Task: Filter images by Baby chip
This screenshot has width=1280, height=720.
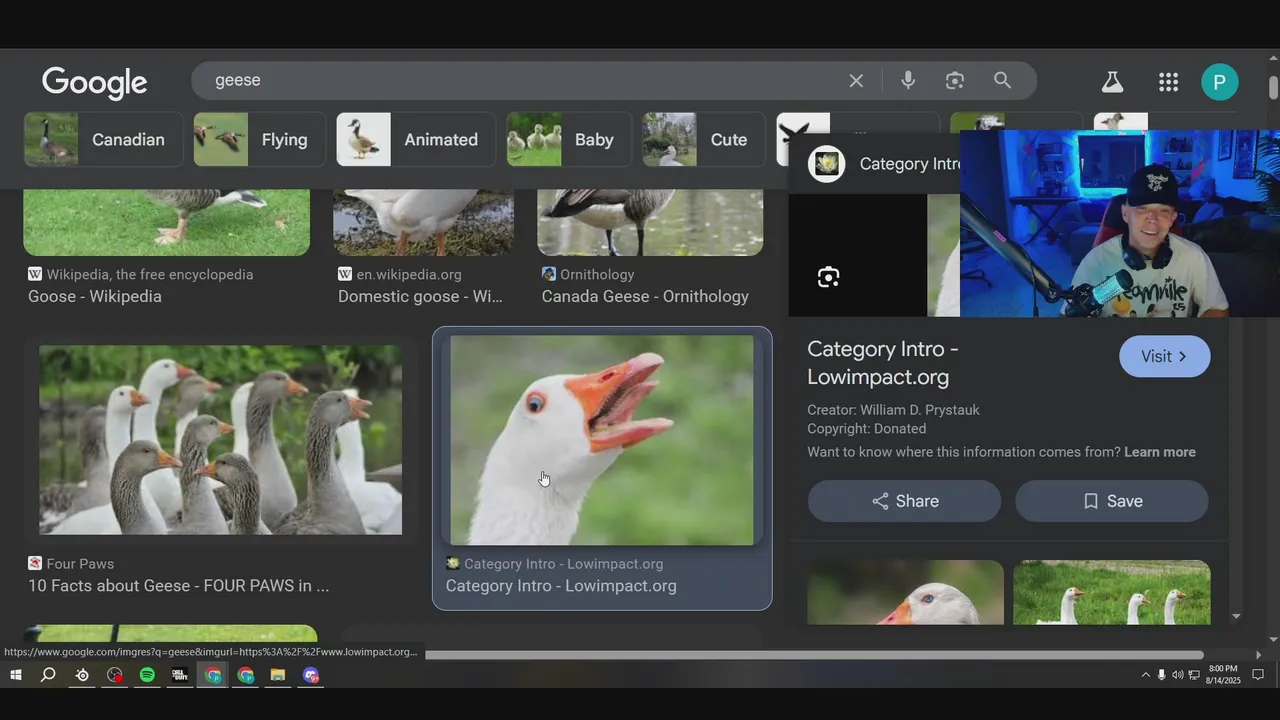Action: [568, 139]
